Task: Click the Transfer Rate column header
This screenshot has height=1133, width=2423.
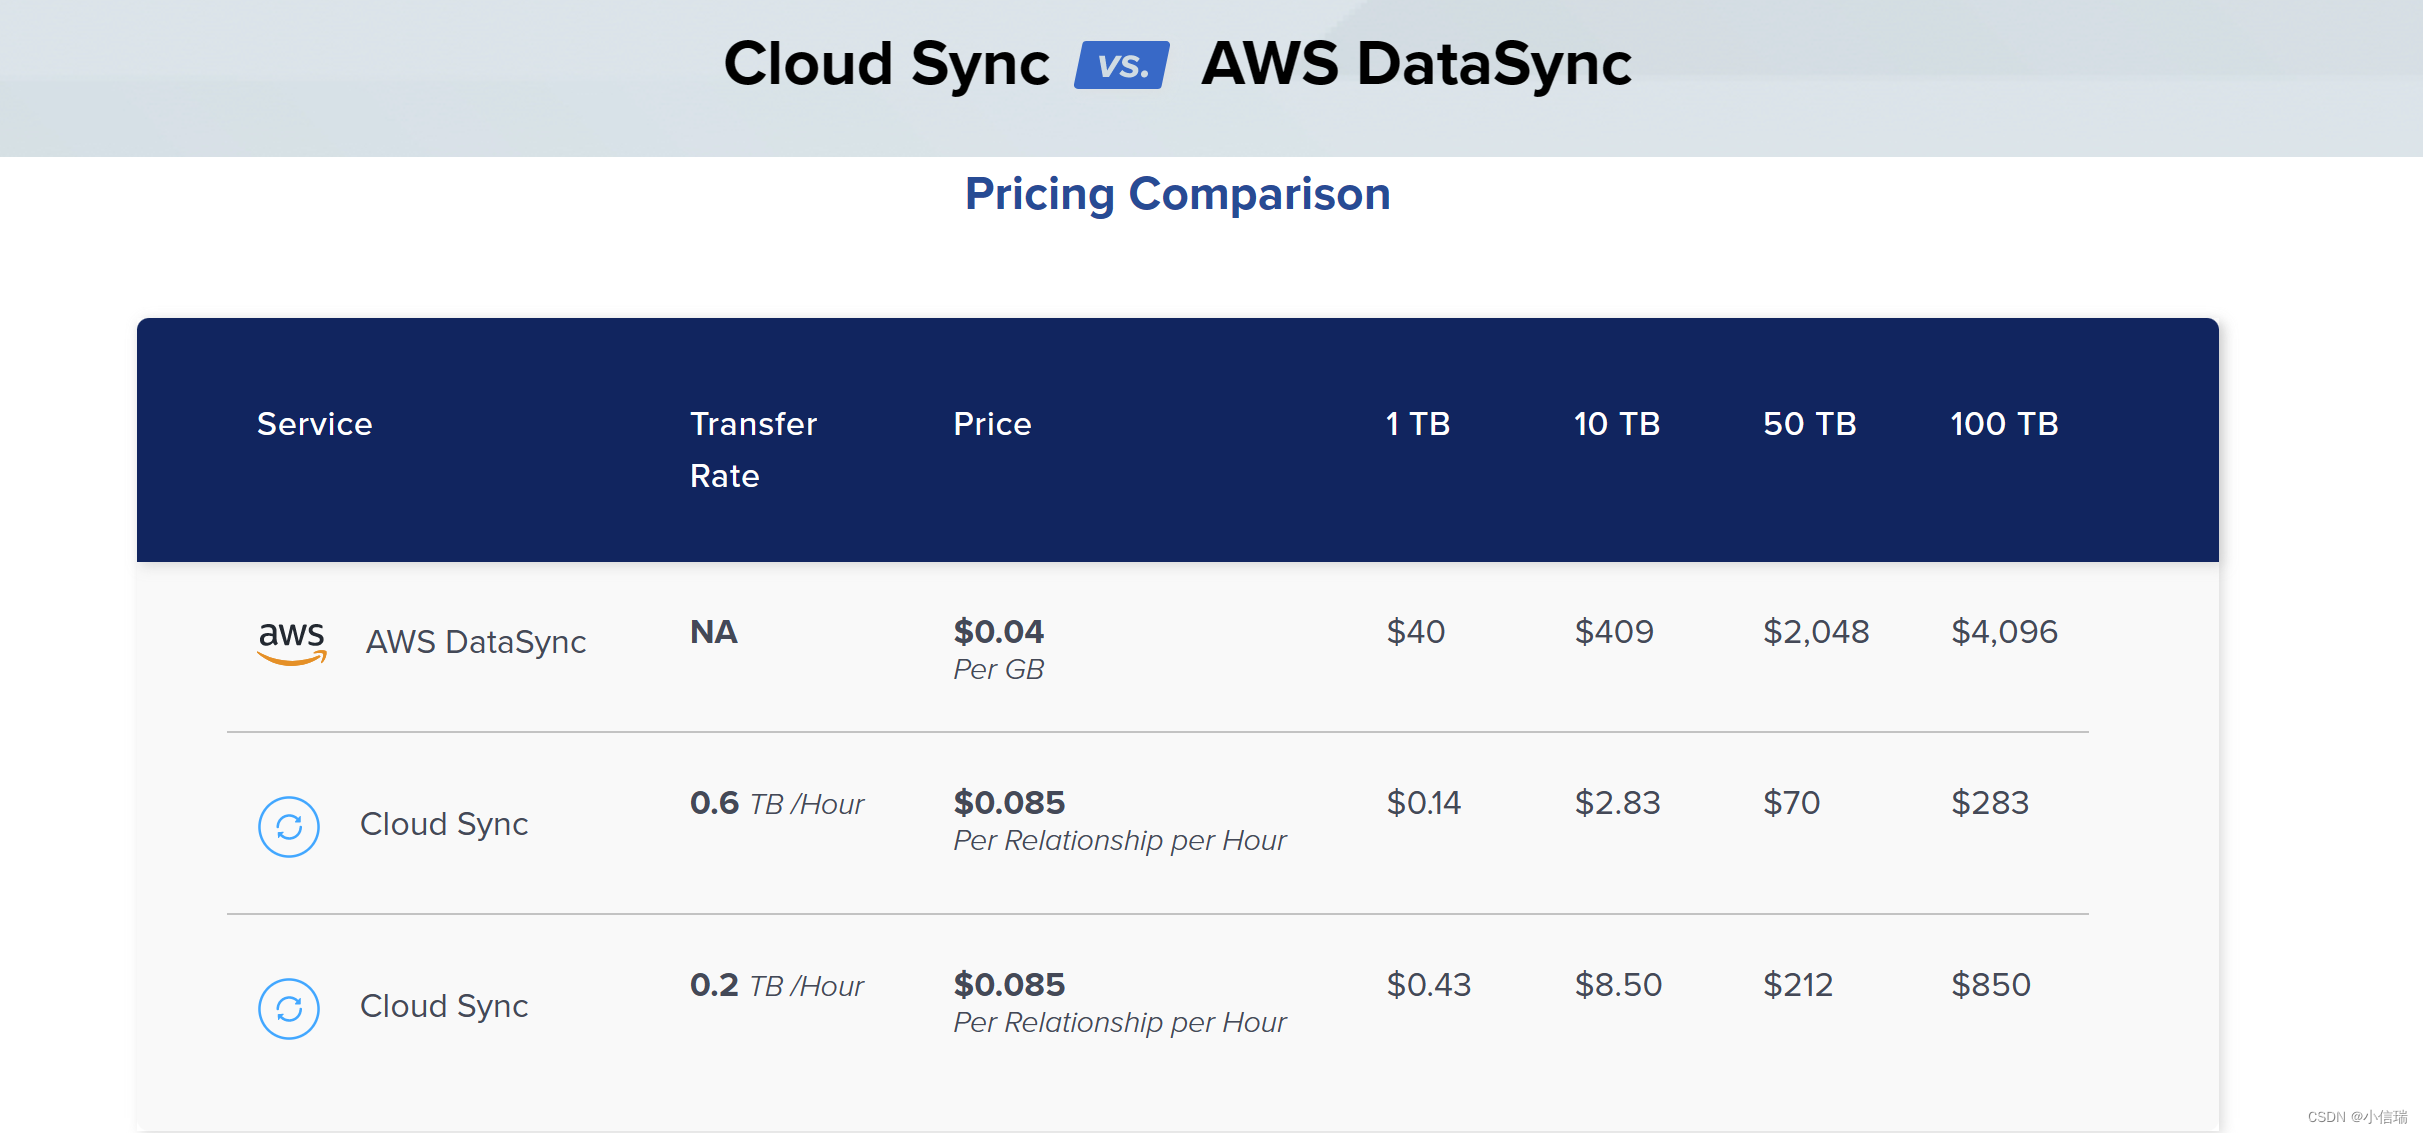Action: click(753, 450)
